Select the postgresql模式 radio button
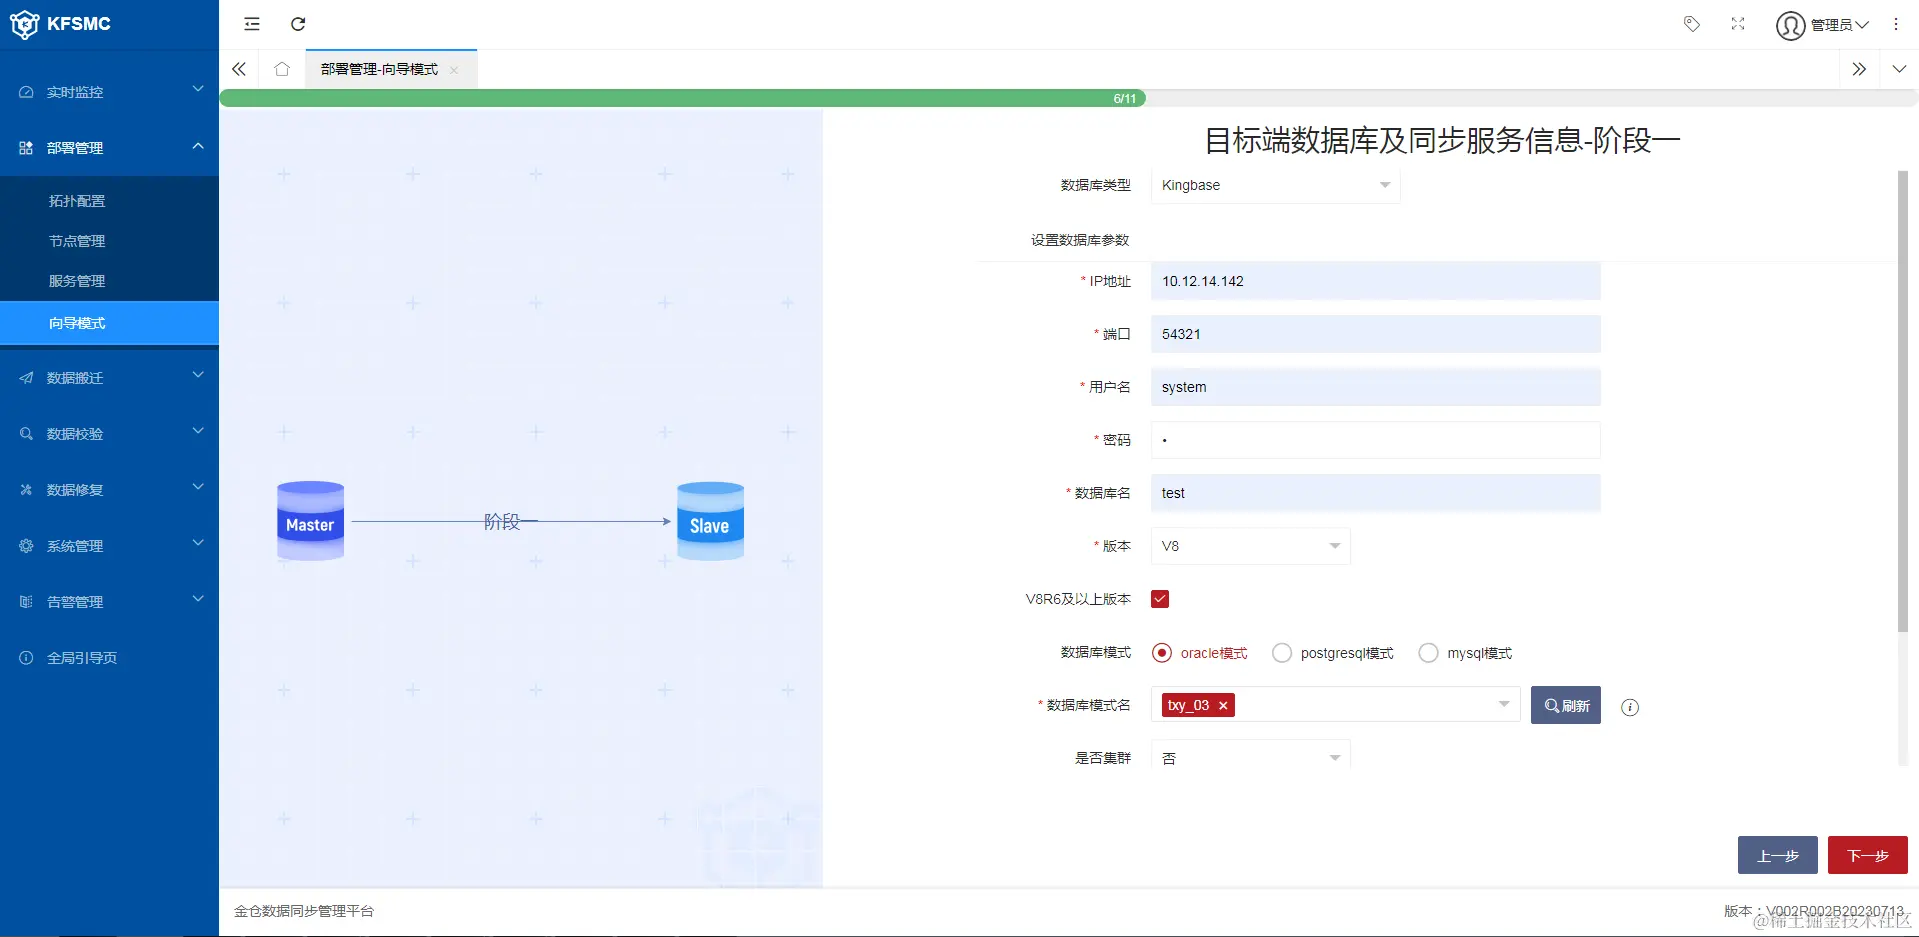The image size is (1919, 937). [x=1281, y=653]
